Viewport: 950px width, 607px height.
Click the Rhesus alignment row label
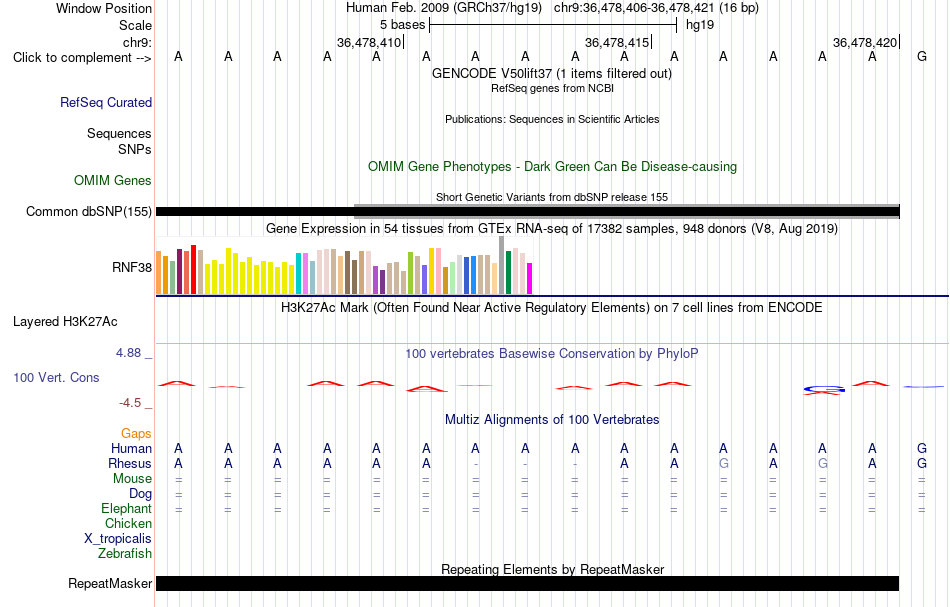click(130, 463)
